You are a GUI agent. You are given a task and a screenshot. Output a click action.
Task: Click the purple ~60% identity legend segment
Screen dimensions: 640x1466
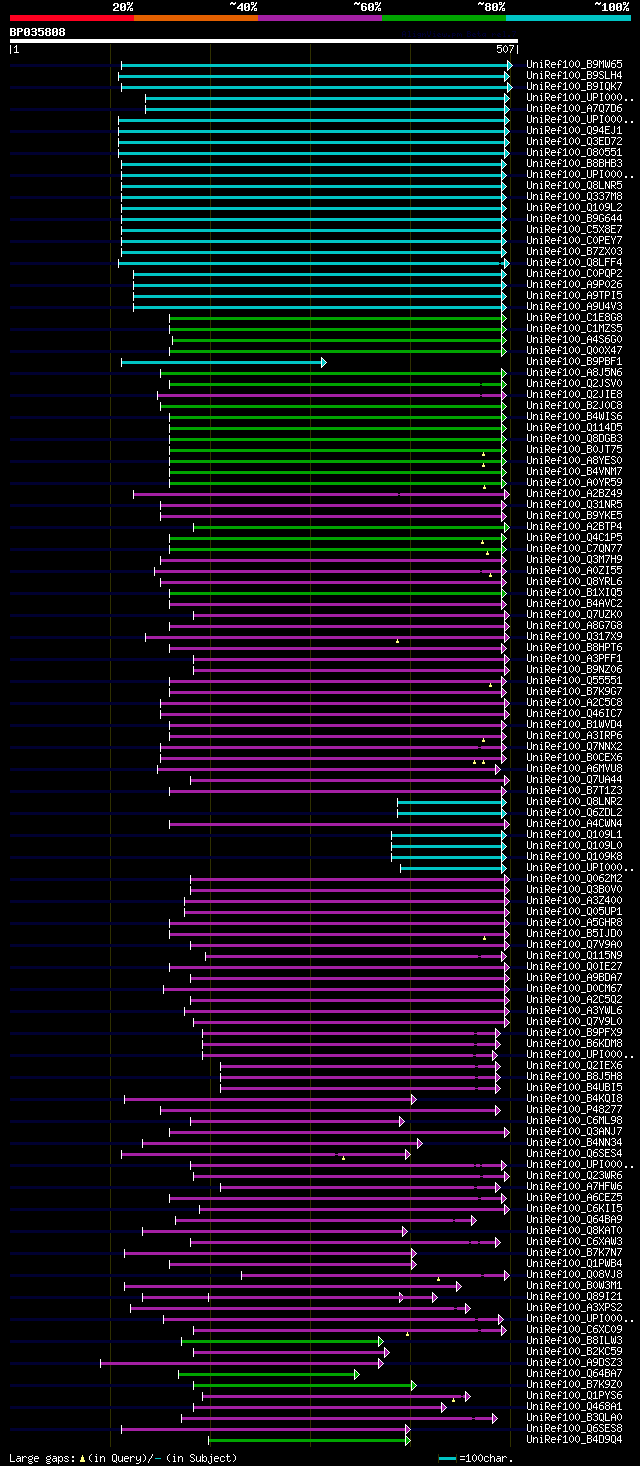[319, 18]
